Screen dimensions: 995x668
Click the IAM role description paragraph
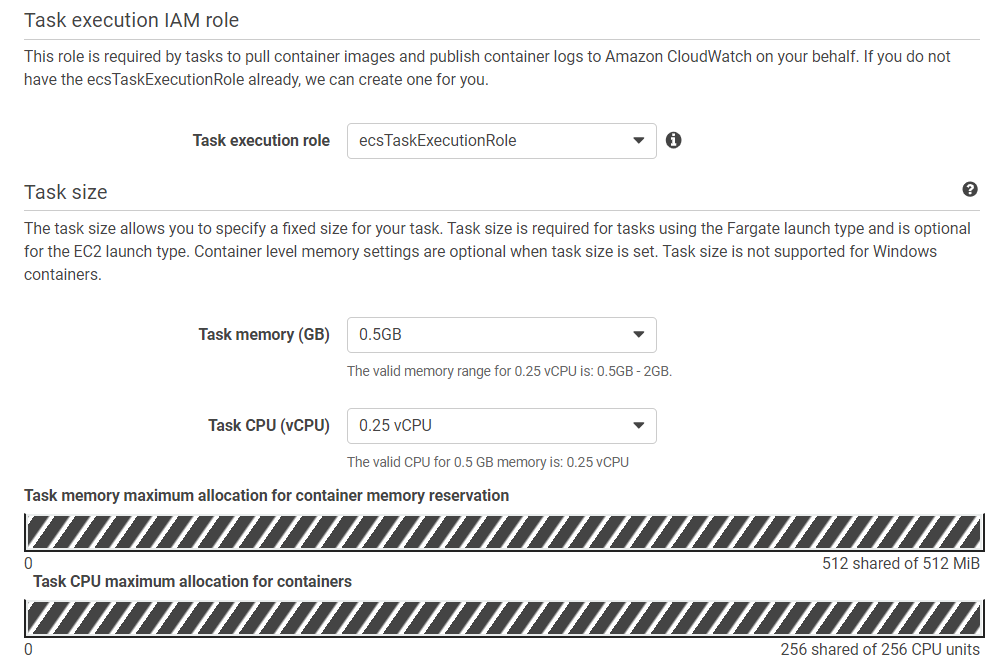(x=487, y=68)
